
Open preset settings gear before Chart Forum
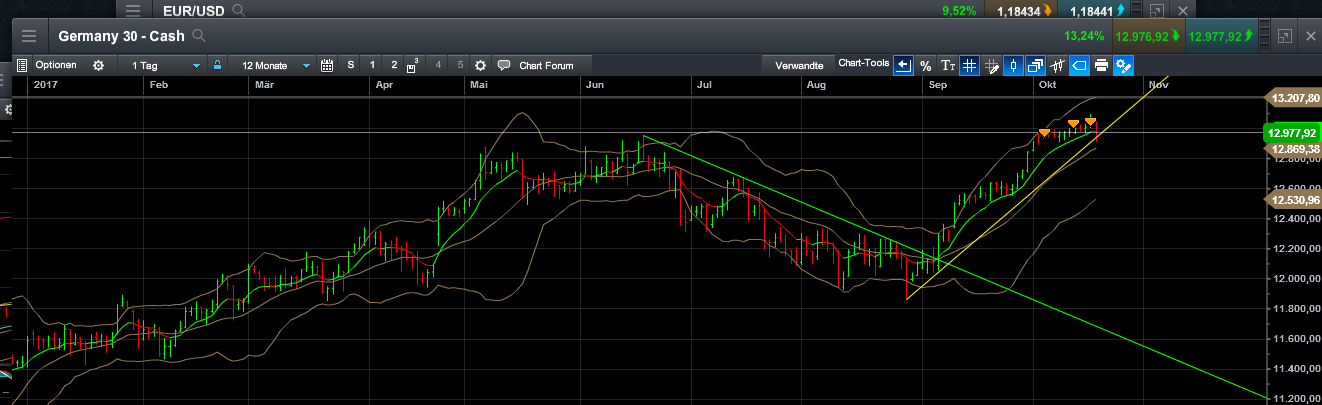[480, 66]
